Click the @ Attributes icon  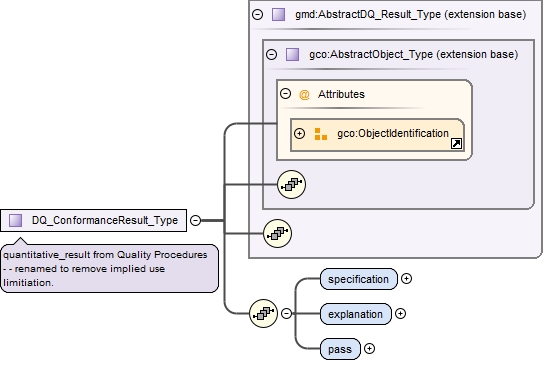point(304,94)
